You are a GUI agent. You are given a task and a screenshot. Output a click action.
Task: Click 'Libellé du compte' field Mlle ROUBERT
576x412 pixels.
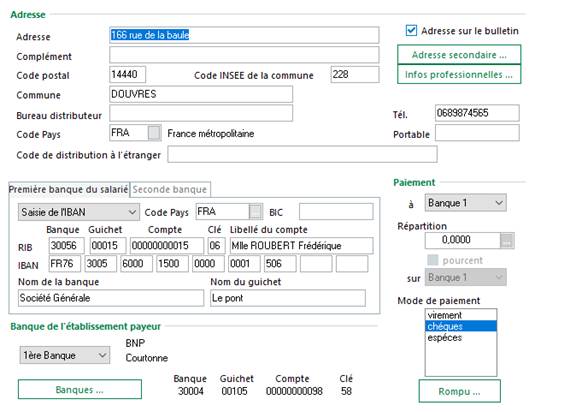coord(301,245)
